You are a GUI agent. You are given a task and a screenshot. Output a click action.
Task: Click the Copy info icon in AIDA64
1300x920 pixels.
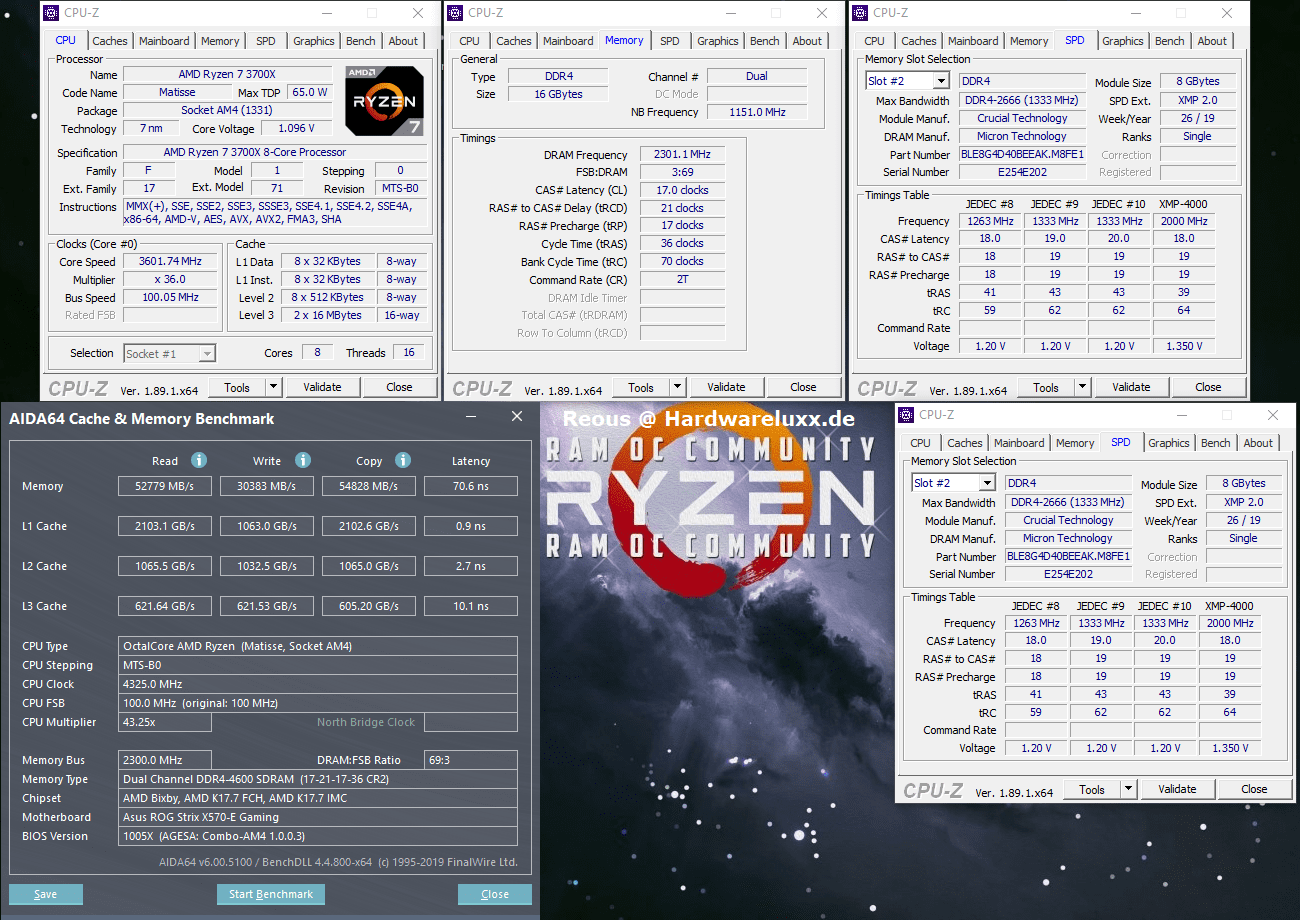tap(403, 460)
